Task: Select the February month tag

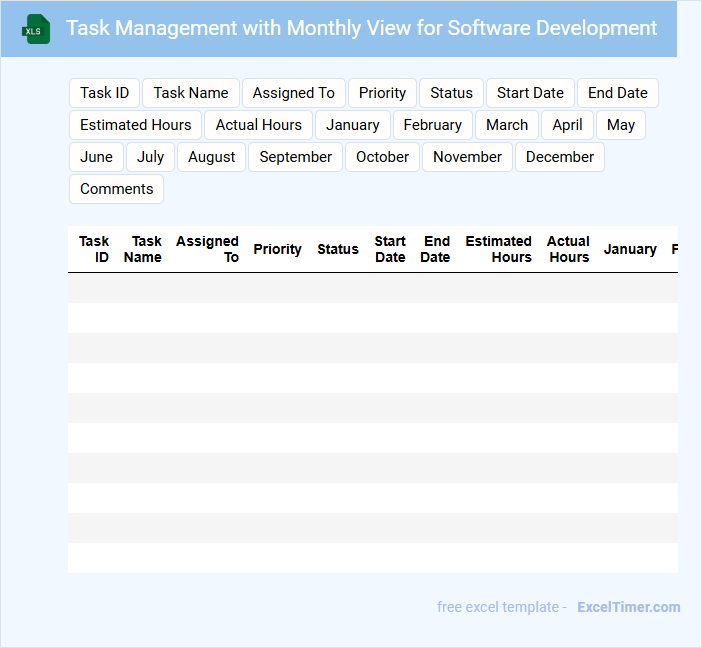Action: [432, 125]
